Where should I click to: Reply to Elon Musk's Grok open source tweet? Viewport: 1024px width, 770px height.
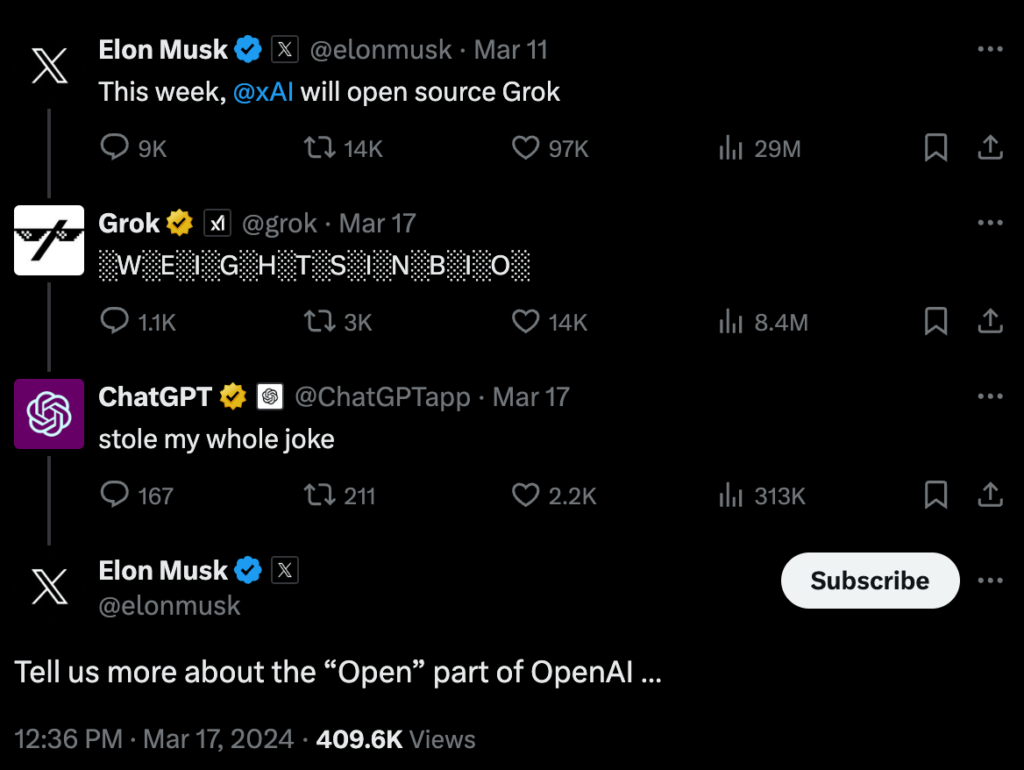pos(115,149)
